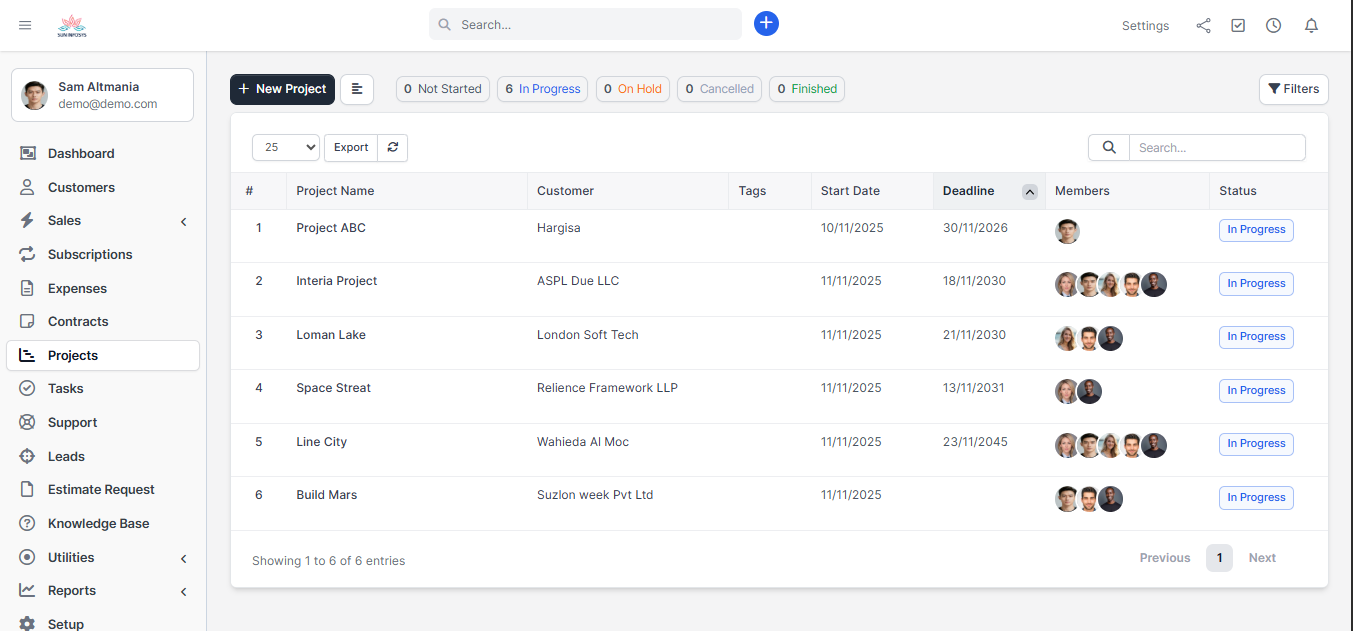Image resolution: width=1353 pixels, height=631 pixels.
Task: Open recent activity clock icon
Action: (1273, 25)
